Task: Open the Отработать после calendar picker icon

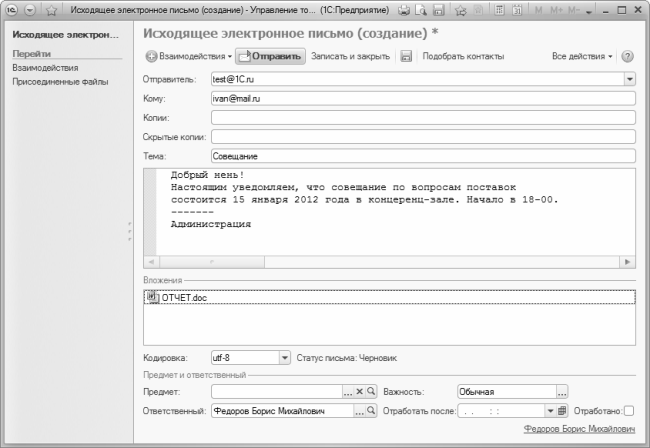Action: click(562, 411)
